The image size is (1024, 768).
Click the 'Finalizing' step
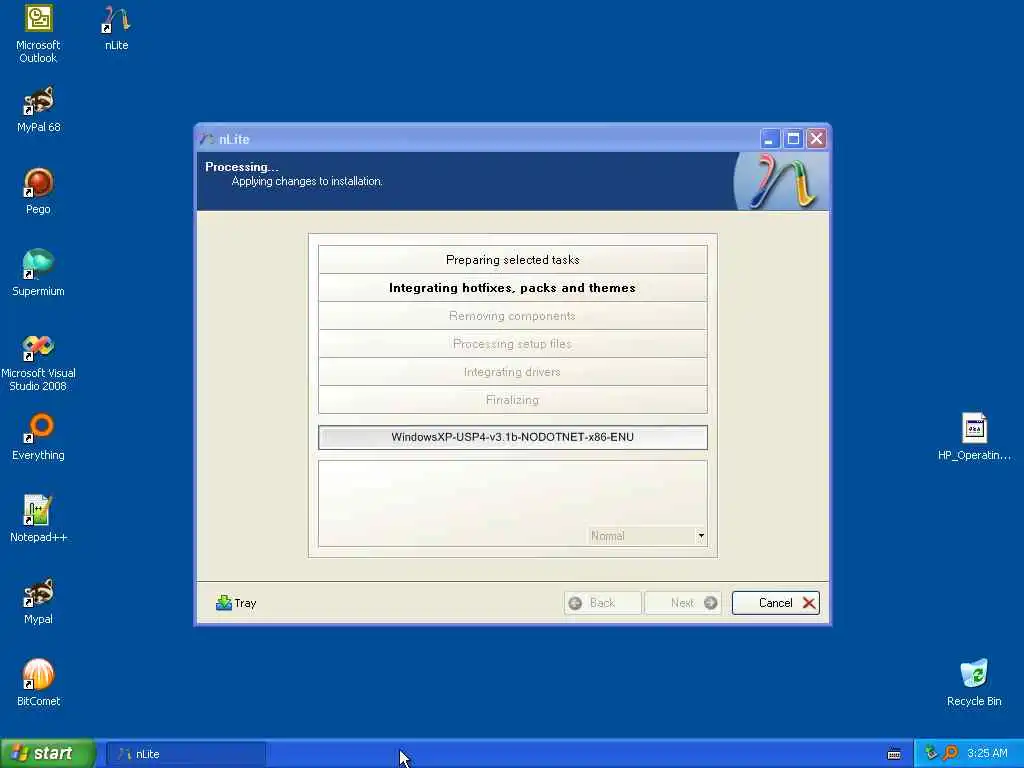click(513, 400)
